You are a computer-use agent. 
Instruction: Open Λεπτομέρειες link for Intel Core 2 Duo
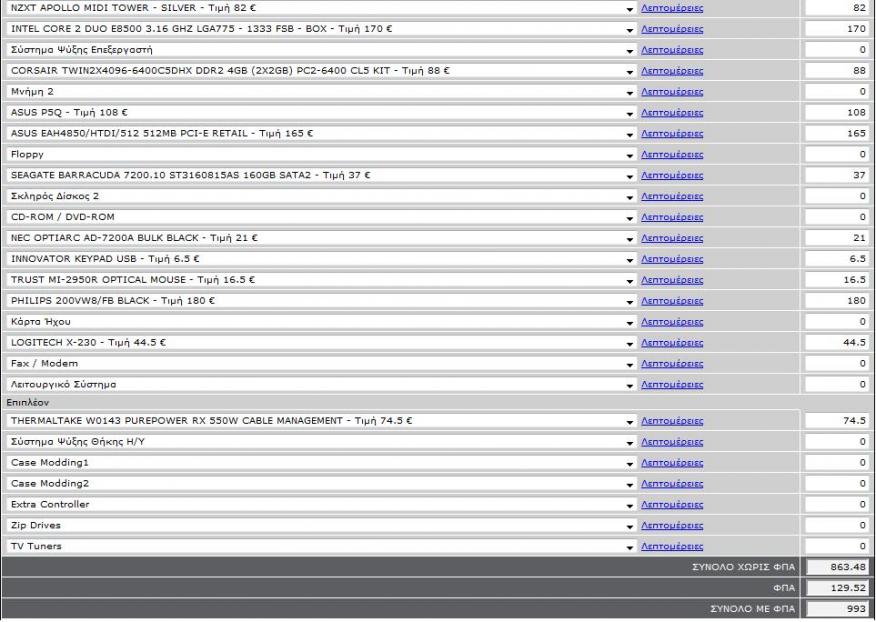click(x=672, y=29)
